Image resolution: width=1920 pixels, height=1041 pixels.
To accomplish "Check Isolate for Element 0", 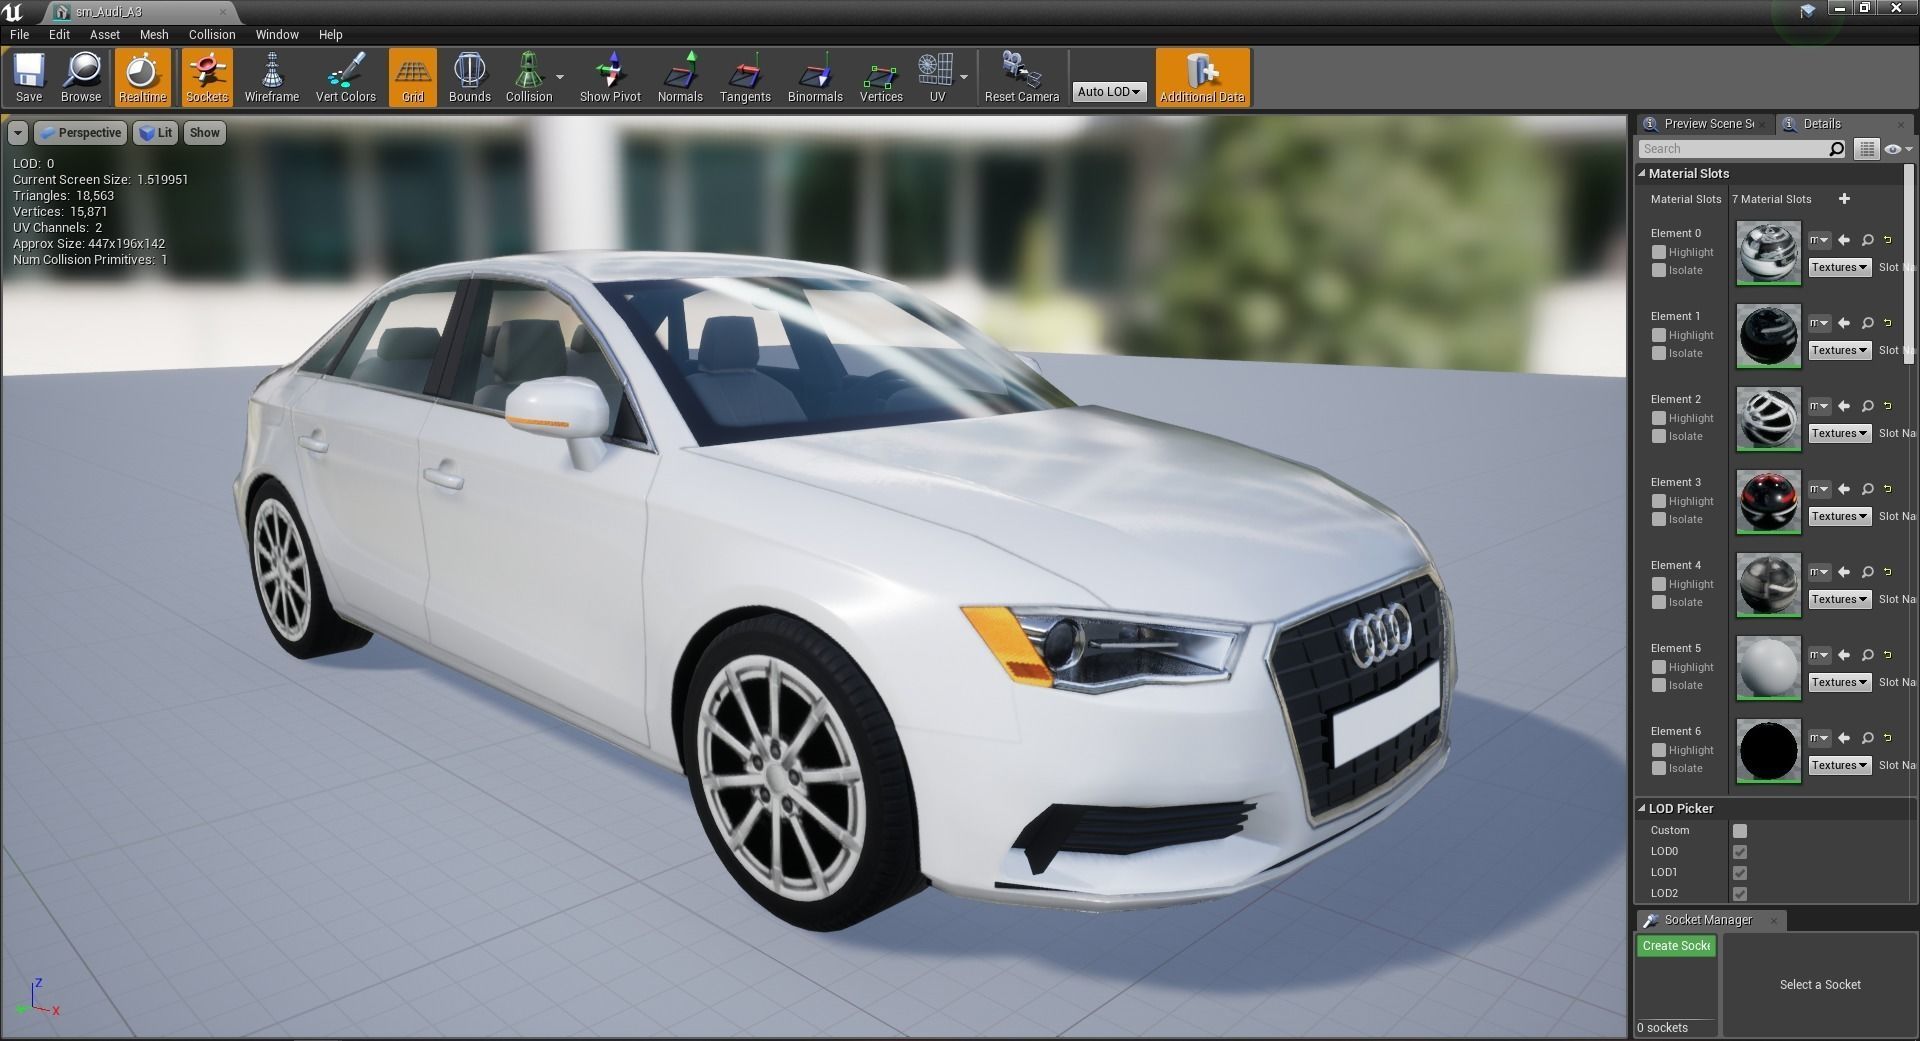I will pos(1658,270).
